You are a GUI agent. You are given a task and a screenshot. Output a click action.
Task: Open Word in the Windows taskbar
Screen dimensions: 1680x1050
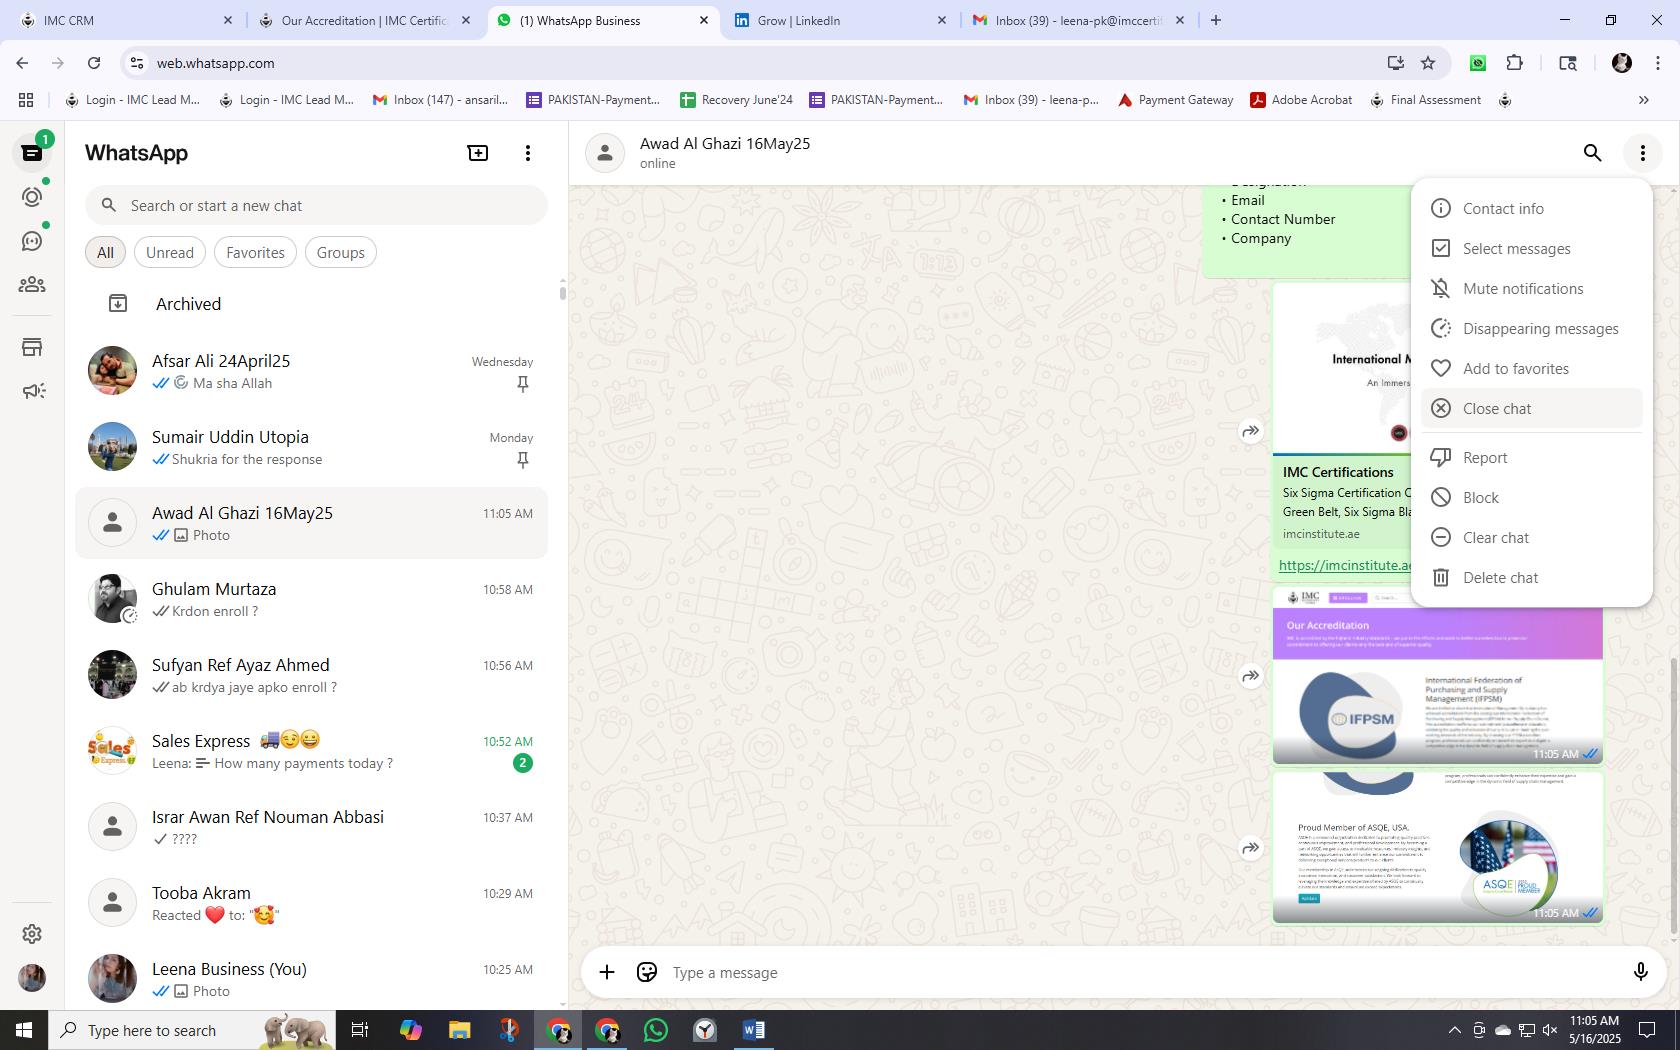pyautogui.click(x=754, y=1030)
